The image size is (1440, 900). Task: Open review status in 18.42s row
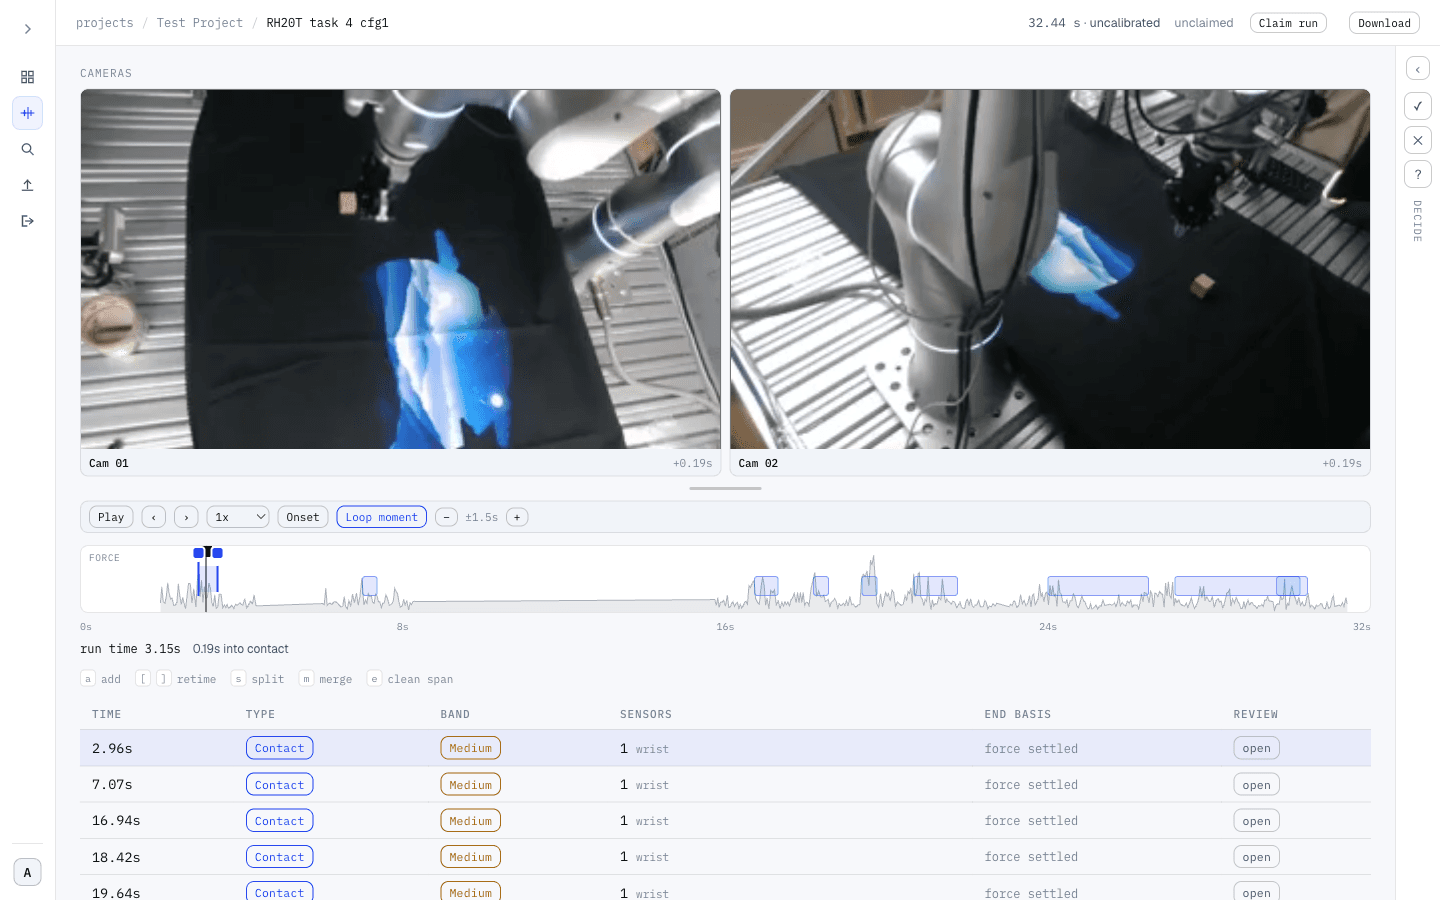(x=1256, y=857)
